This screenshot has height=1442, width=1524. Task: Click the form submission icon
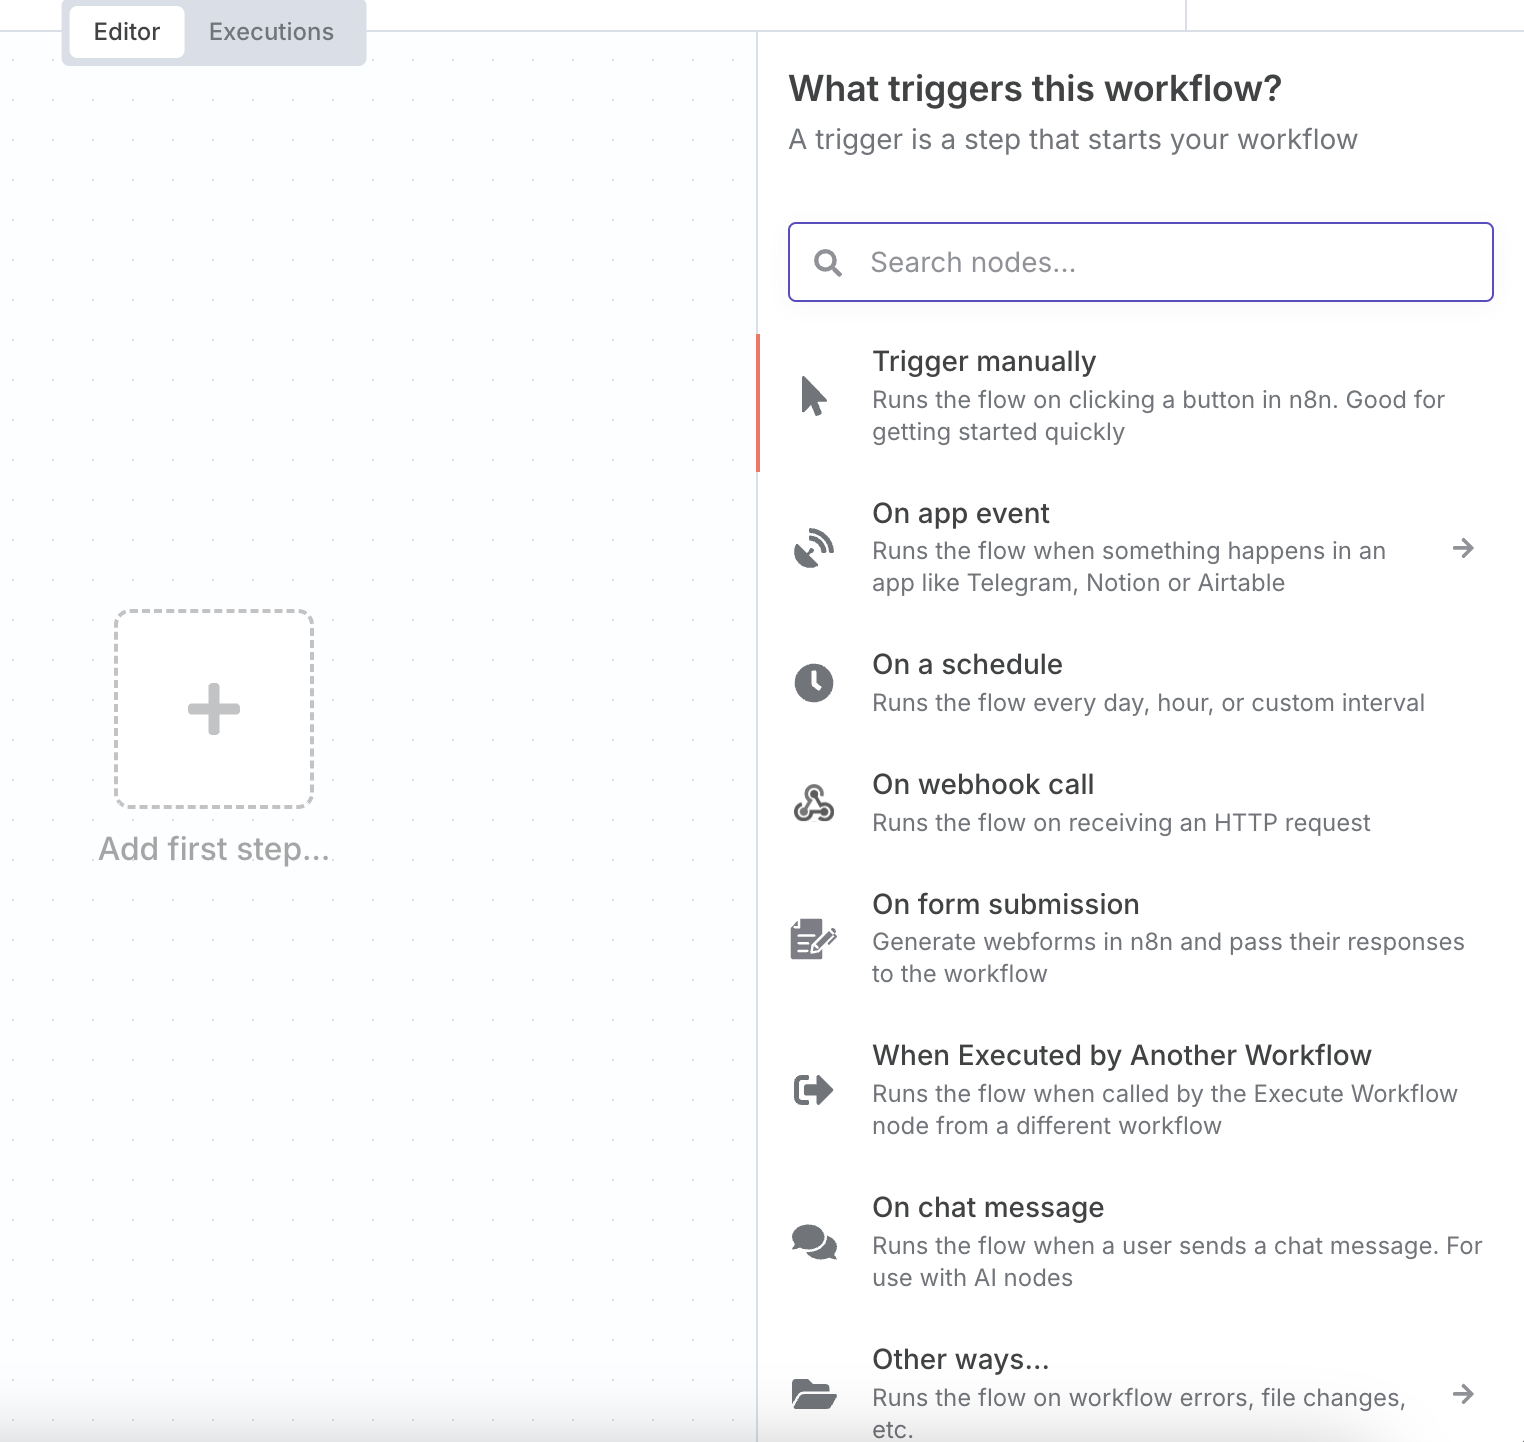[x=814, y=939]
